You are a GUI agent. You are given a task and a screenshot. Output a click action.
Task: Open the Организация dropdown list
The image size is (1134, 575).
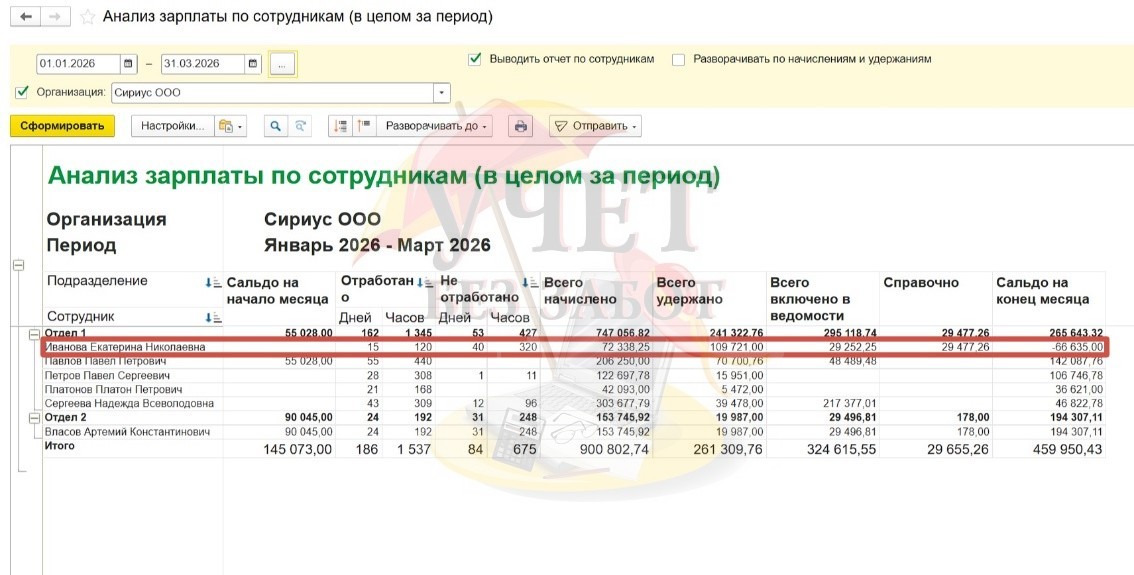pyautogui.click(x=442, y=92)
